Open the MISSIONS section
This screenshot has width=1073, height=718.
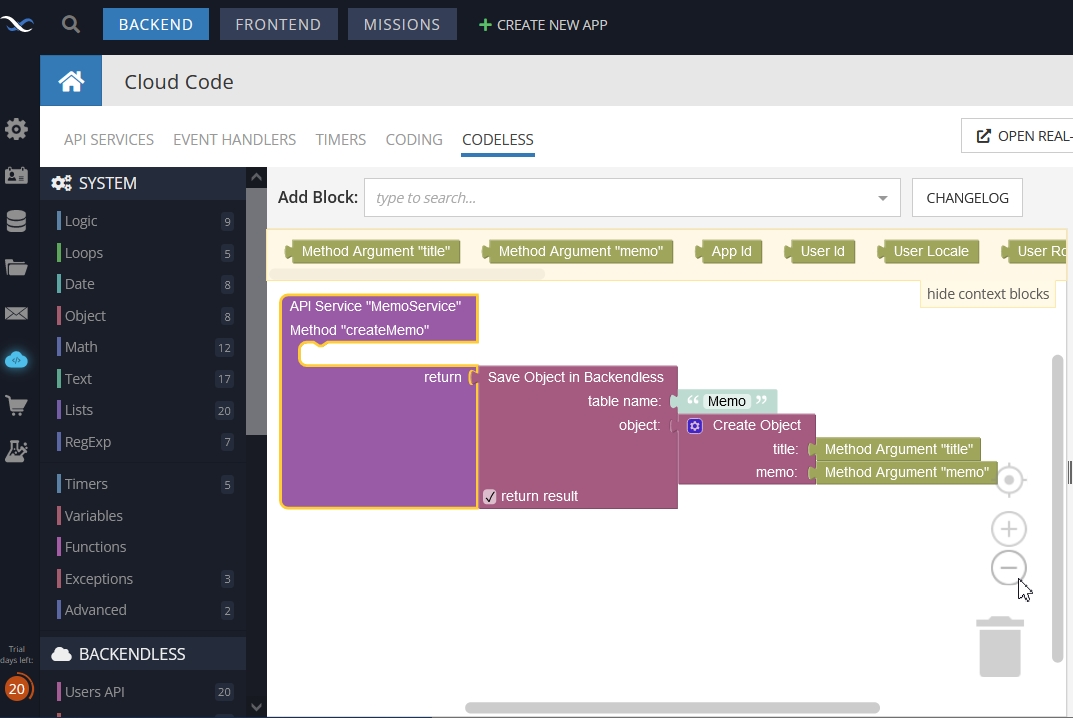(402, 25)
